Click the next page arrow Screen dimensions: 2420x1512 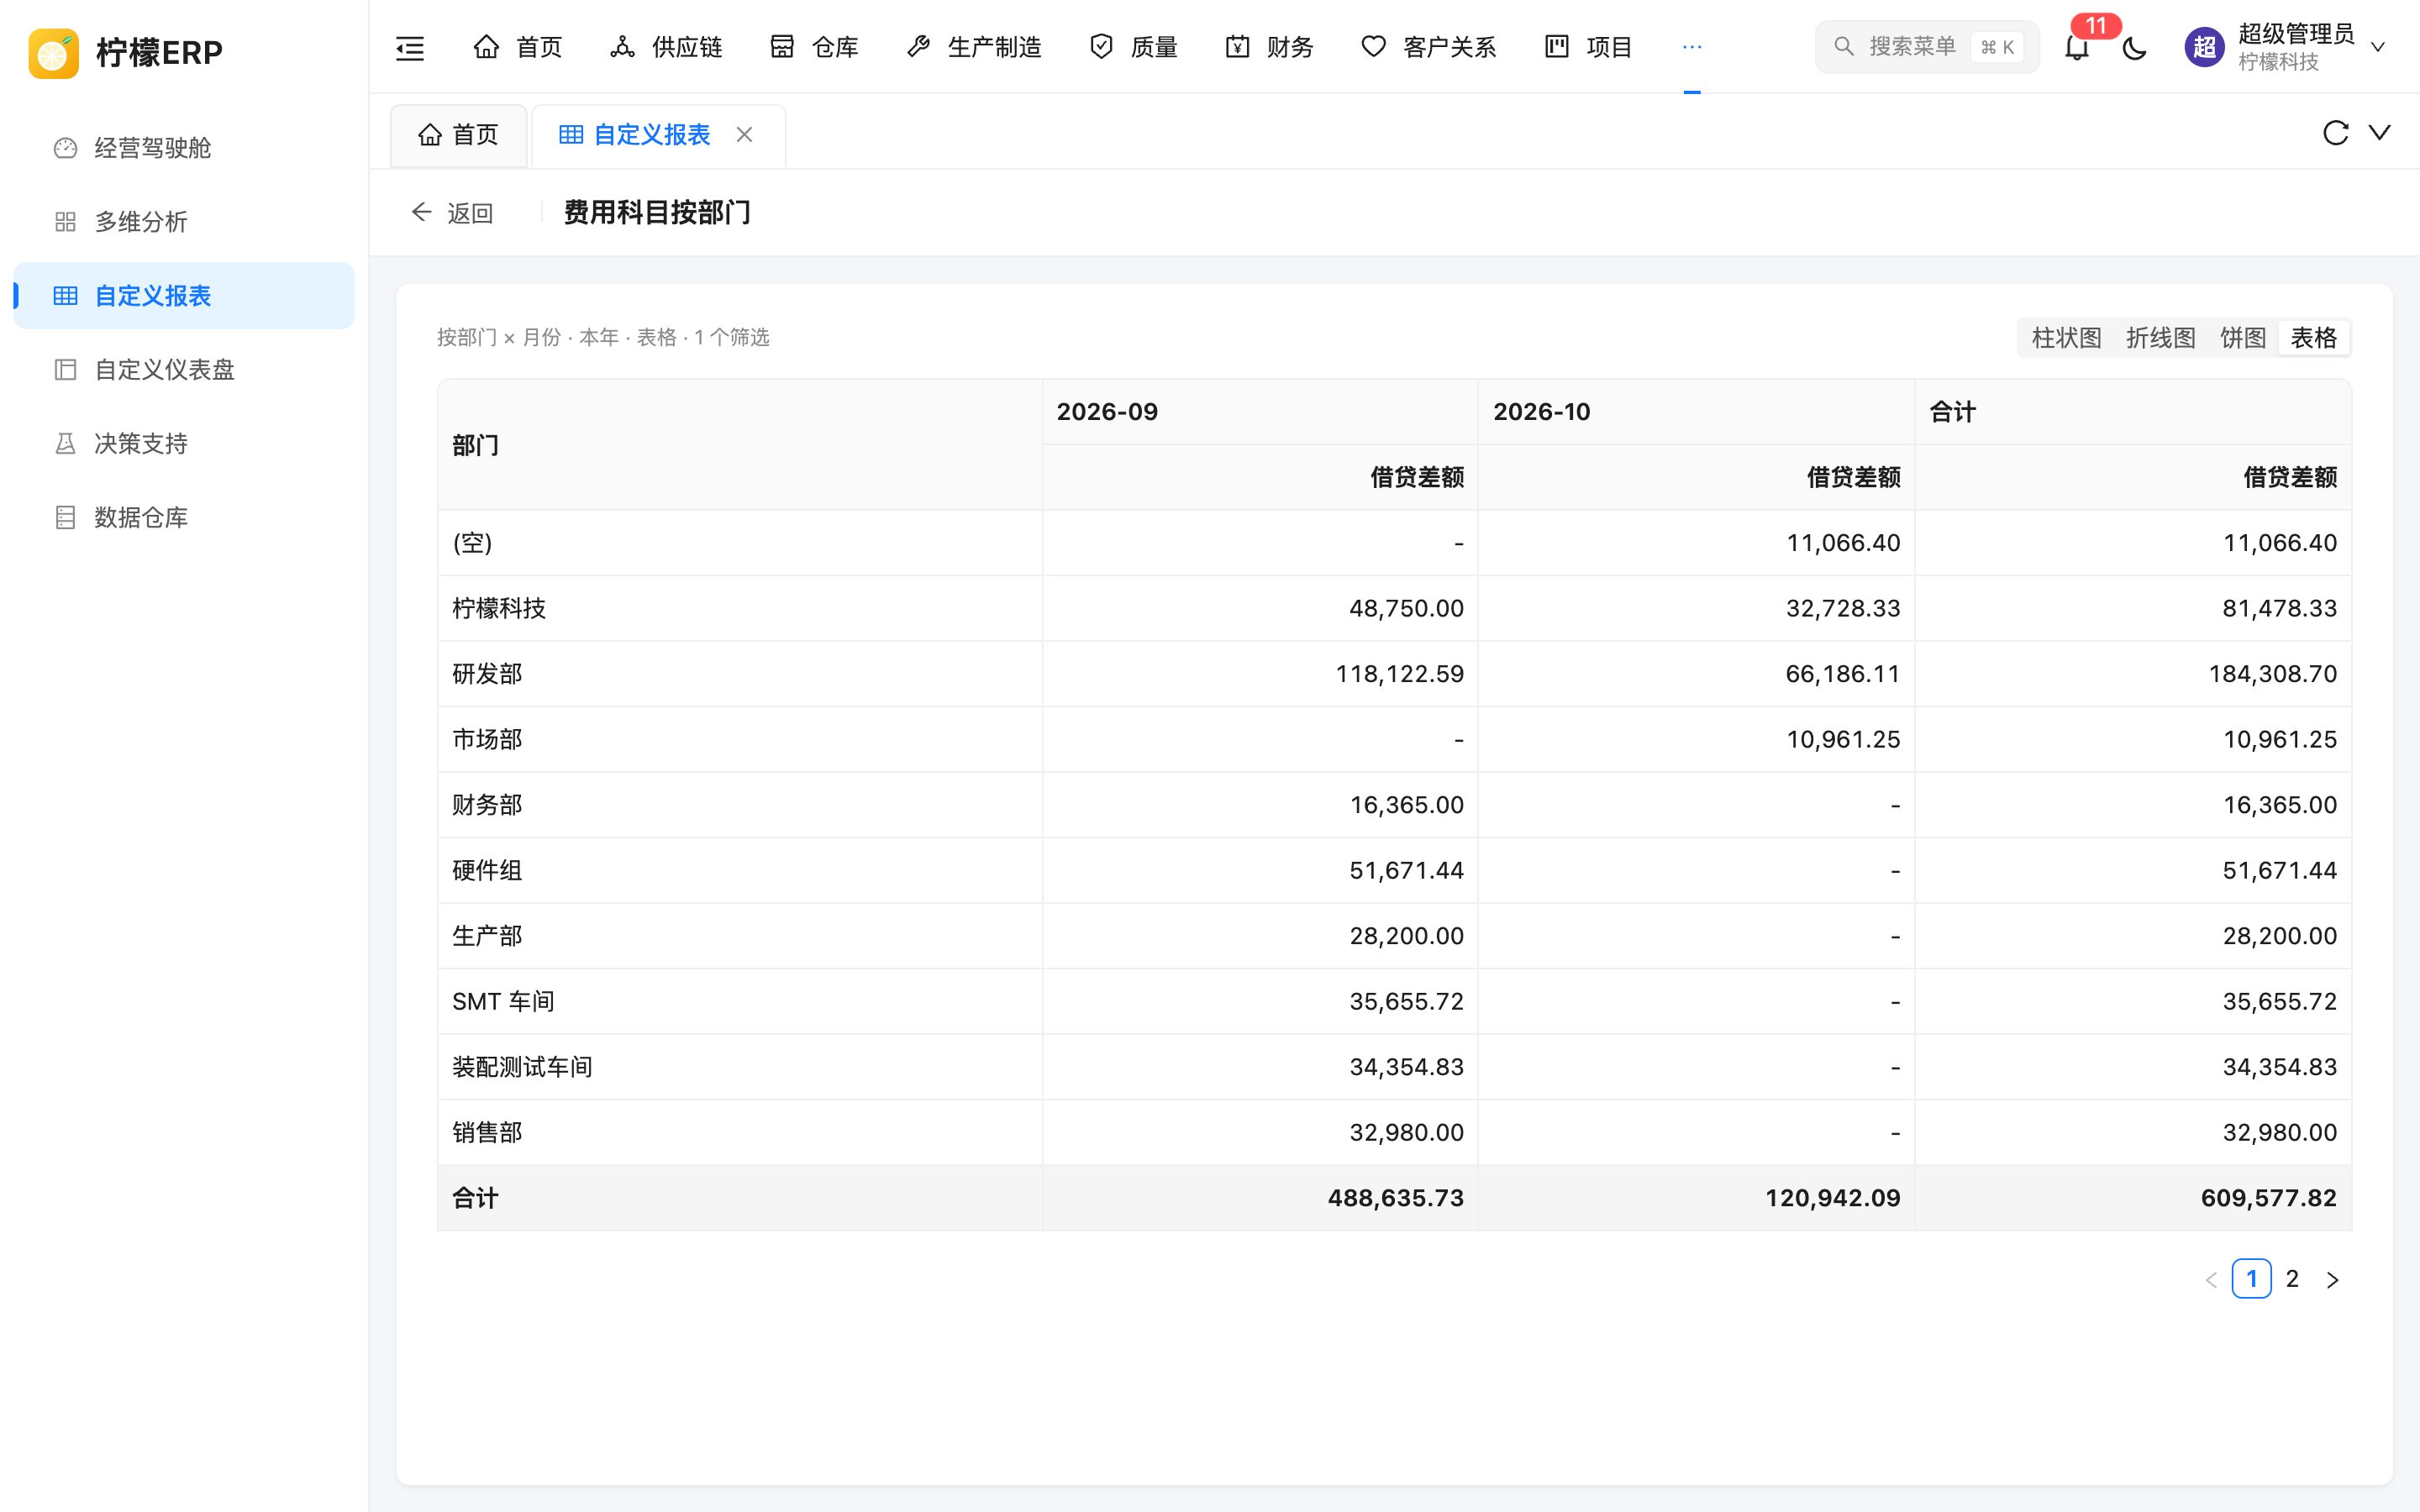(x=2333, y=1280)
